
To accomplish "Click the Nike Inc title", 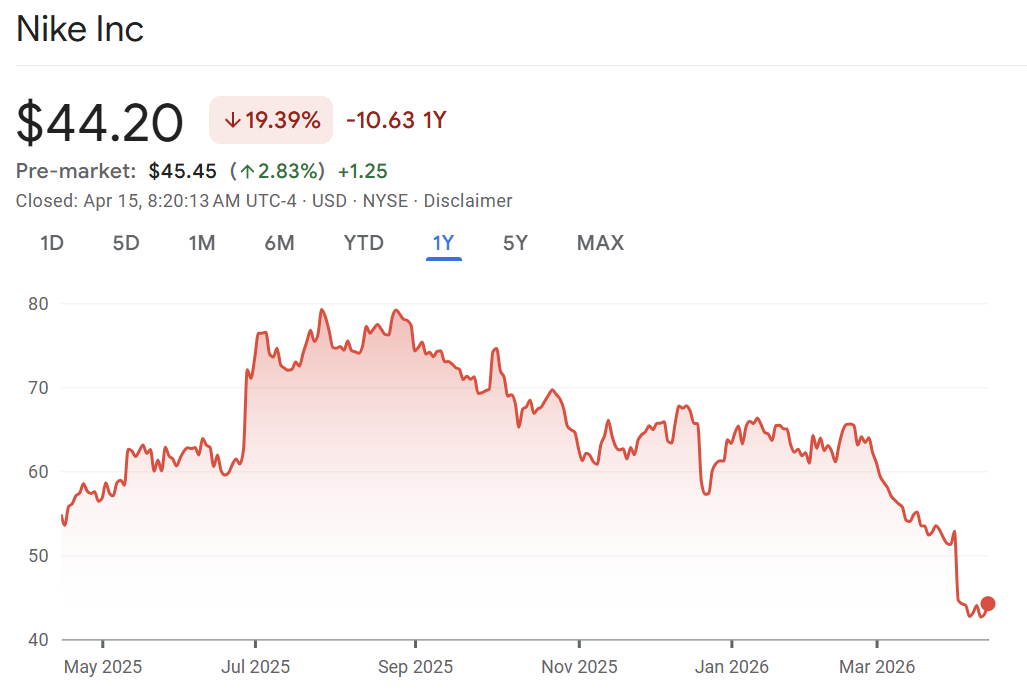I will pos(80,29).
